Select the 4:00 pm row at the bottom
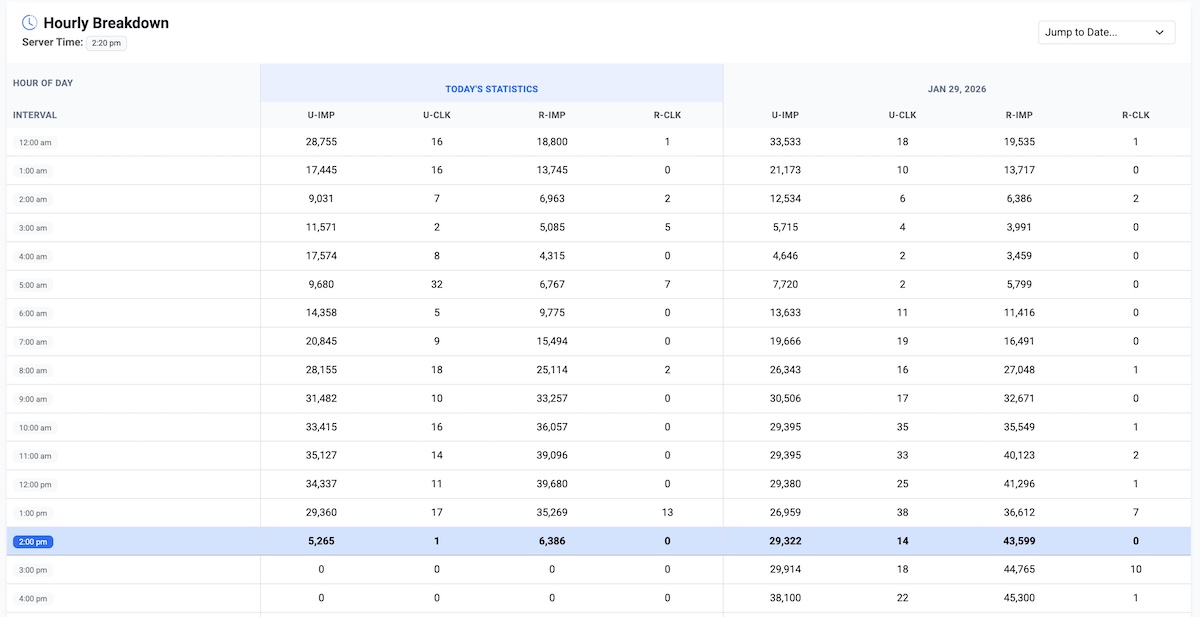The image size is (1200, 617). pyautogui.click(x=33, y=597)
